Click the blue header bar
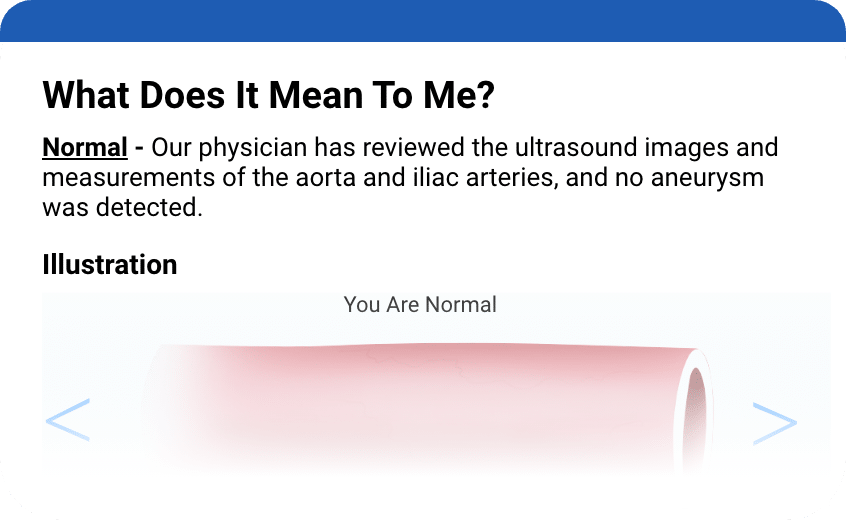846x520 pixels. (423, 20)
